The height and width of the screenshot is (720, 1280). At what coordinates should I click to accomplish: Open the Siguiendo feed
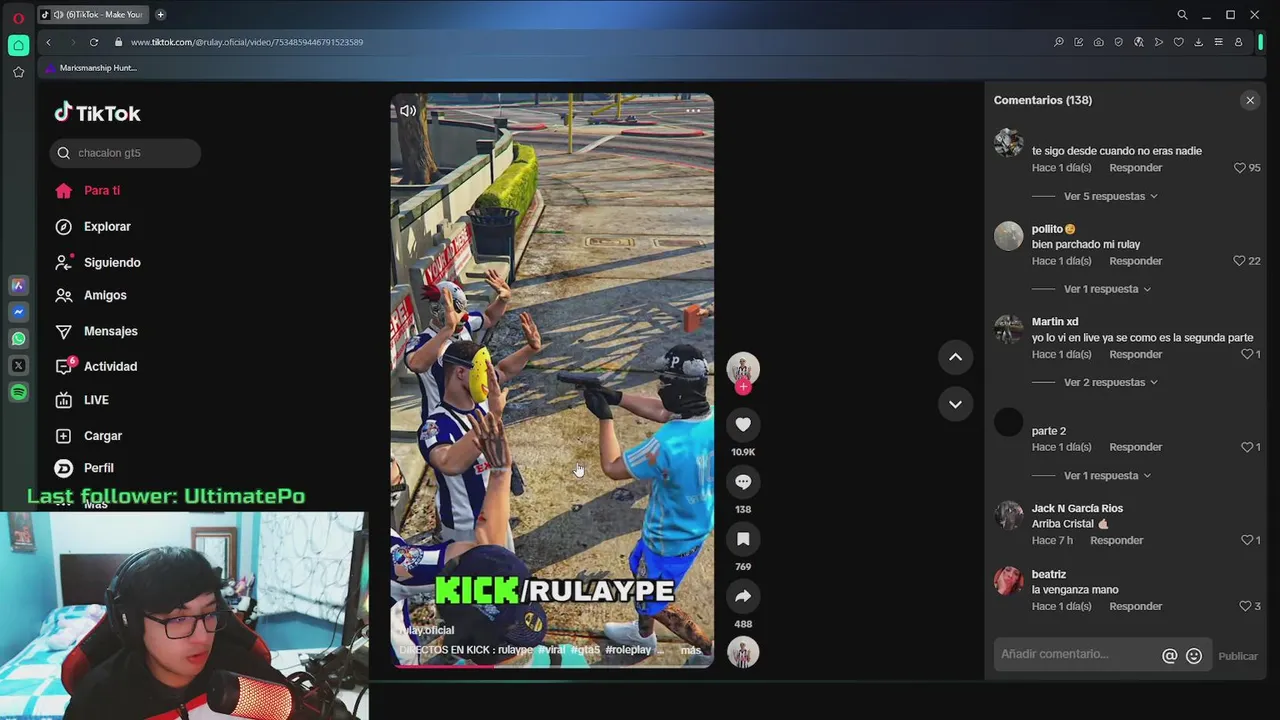[x=98, y=262]
